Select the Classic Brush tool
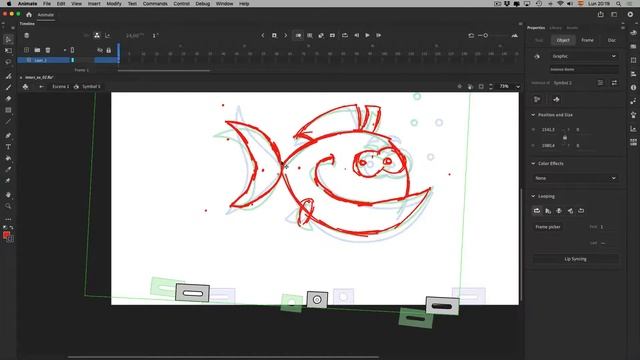The image size is (640, 360). [8, 87]
